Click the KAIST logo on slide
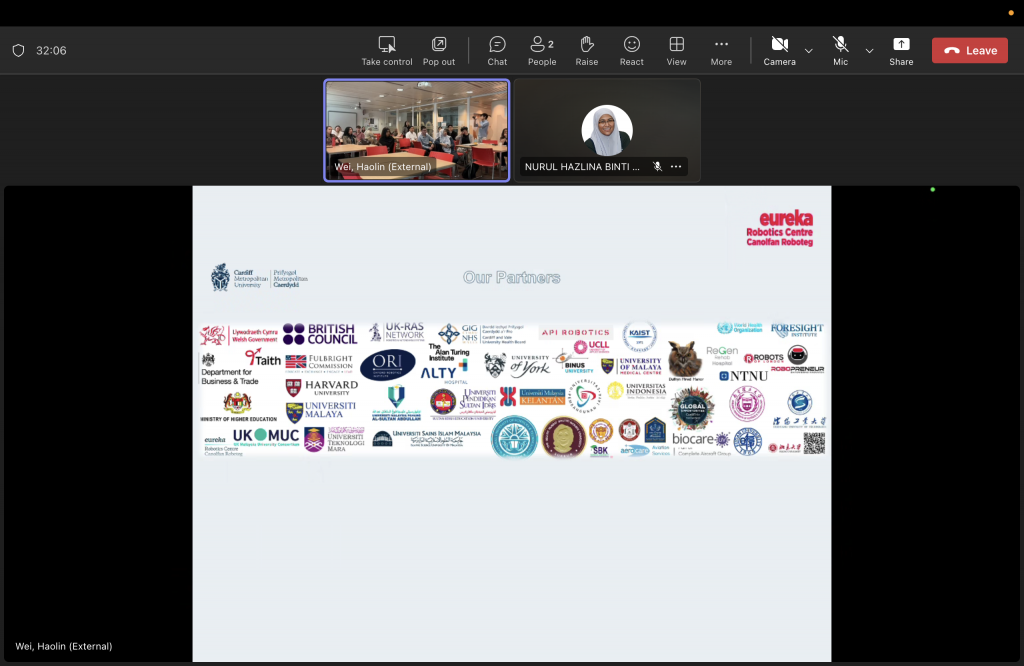Viewport: 1024px width, 666px height. pyautogui.click(x=639, y=337)
